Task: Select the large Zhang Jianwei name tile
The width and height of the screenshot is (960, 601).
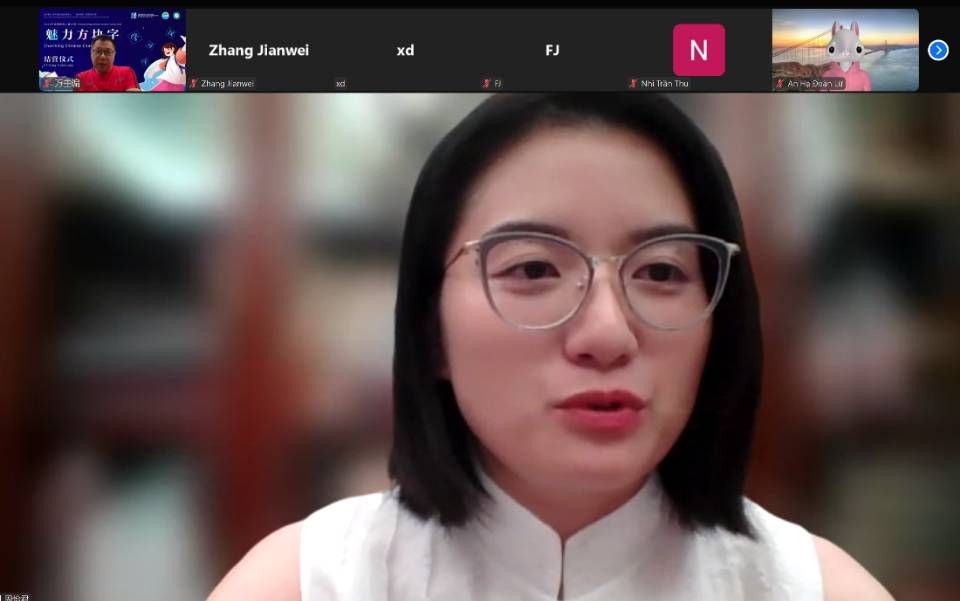Action: coord(259,50)
